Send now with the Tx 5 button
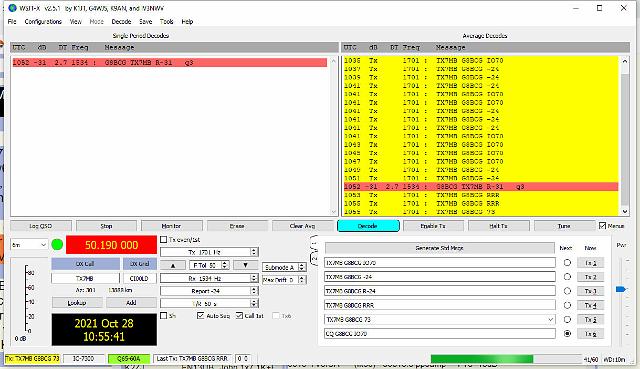The image size is (640, 369). pyautogui.click(x=591, y=319)
